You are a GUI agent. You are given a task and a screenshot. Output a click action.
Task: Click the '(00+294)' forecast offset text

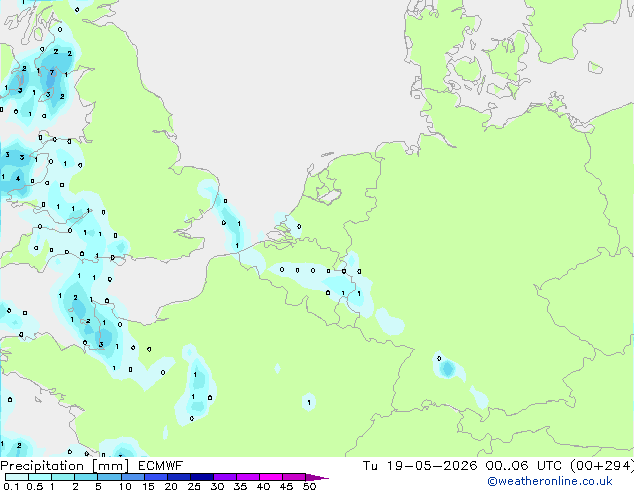(x=602, y=466)
